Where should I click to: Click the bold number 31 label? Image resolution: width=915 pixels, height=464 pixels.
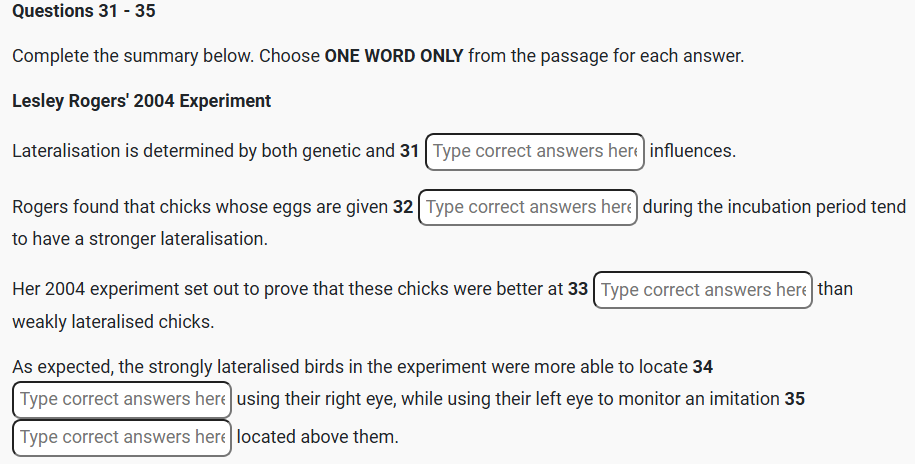409,152
